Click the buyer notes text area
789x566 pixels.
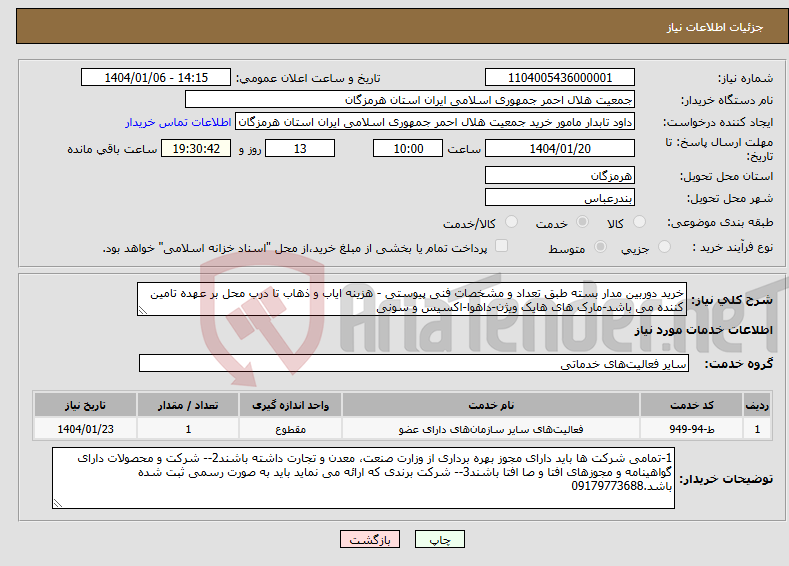pos(363,478)
